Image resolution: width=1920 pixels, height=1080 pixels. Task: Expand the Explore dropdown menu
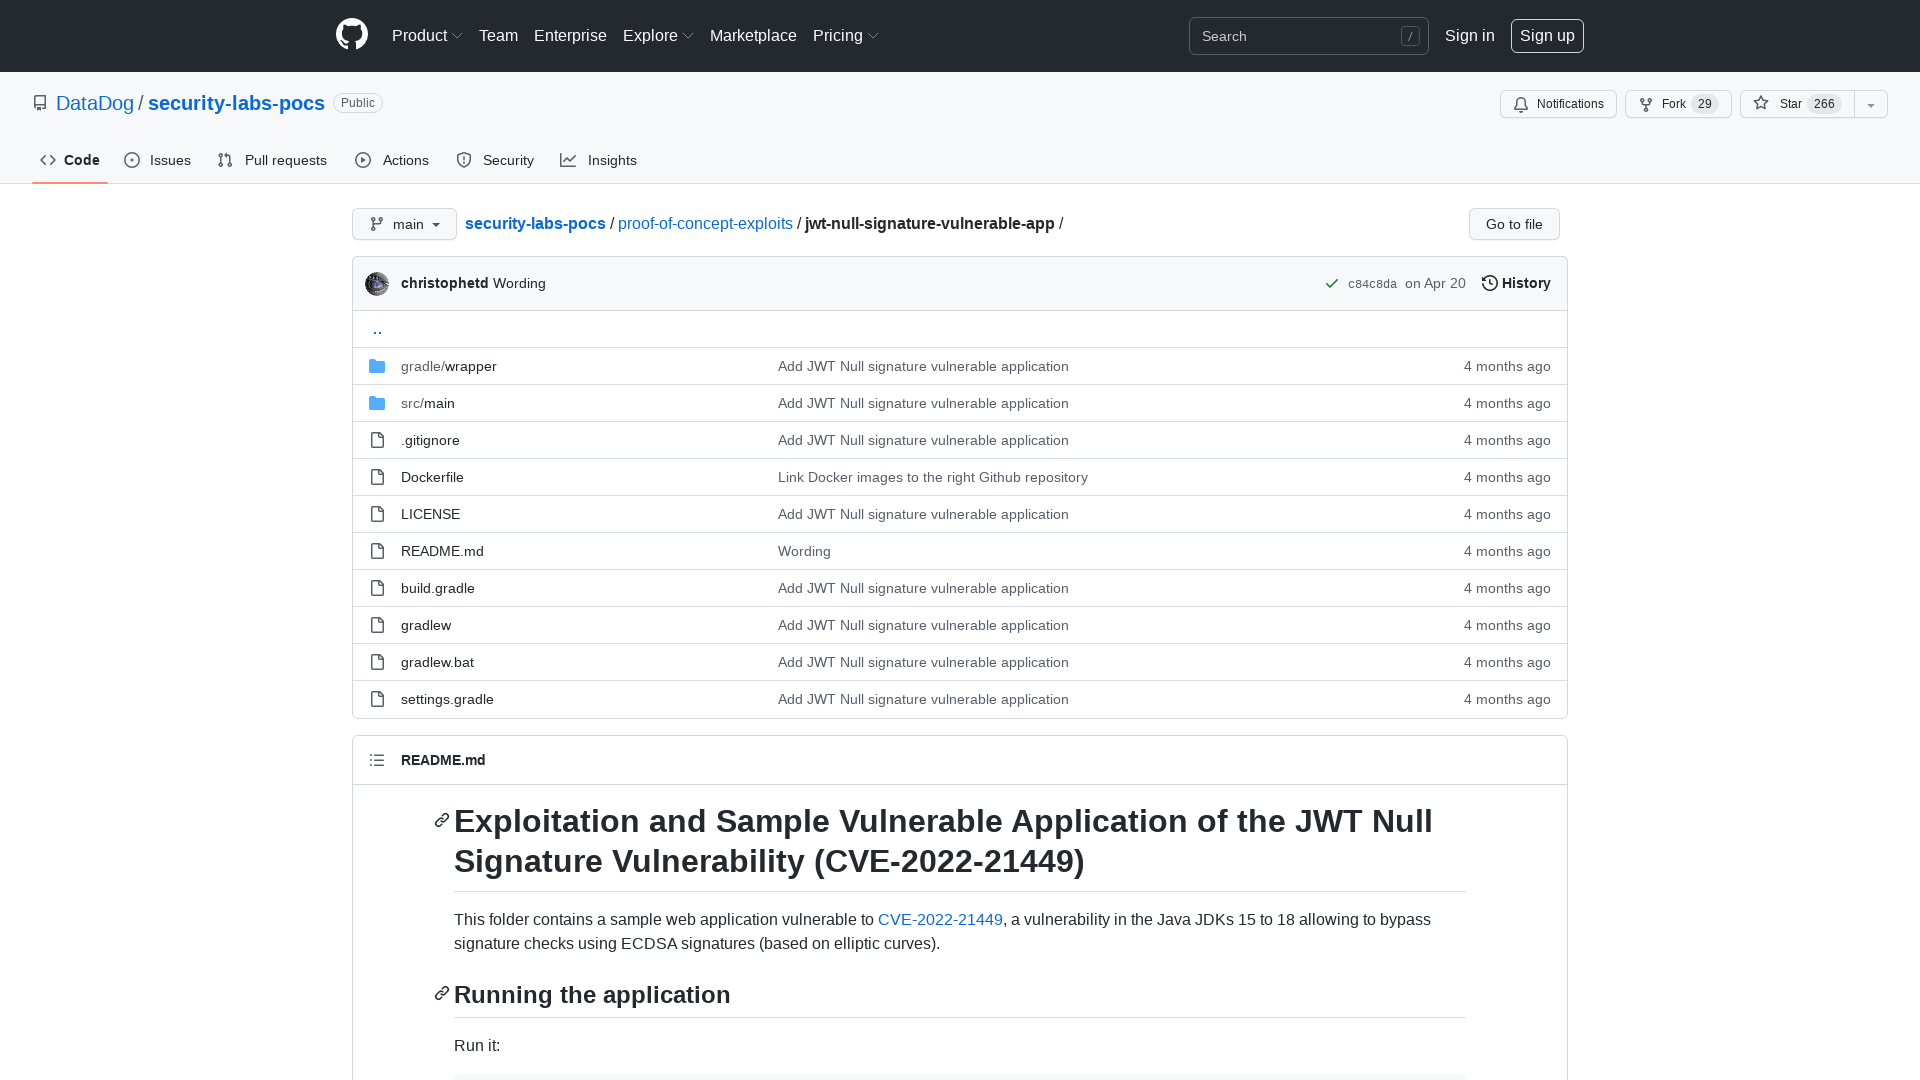click(658, 36)
